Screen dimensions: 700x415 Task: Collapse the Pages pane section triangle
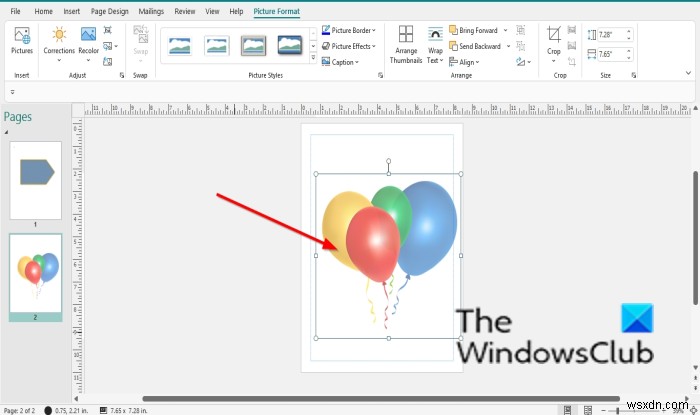pos(6,132)
